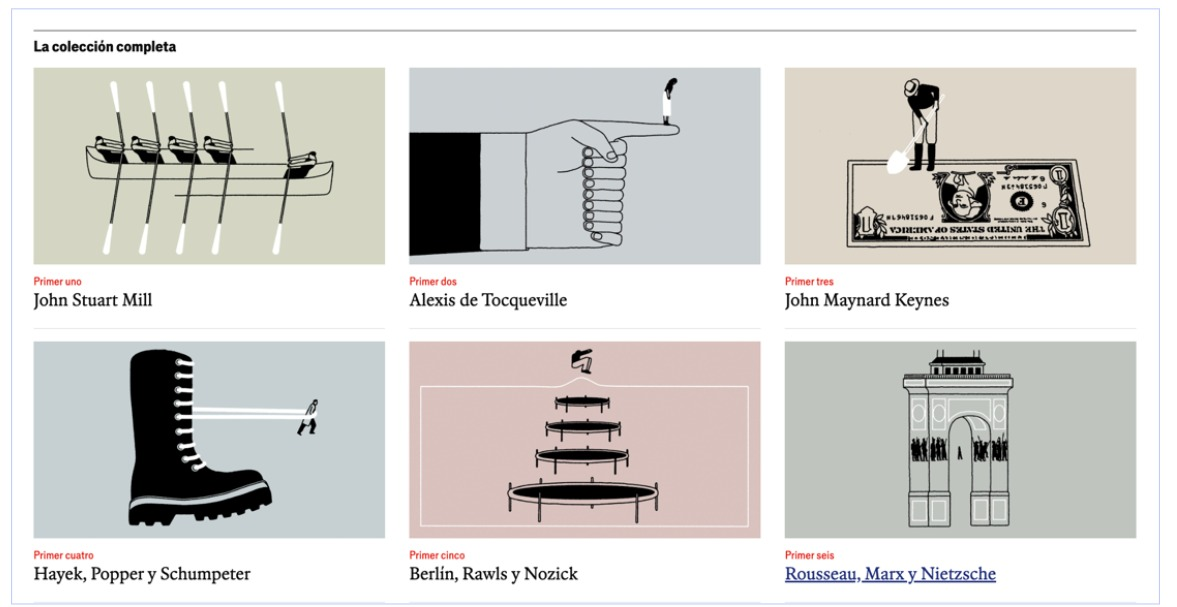Image resolution: width=1177 pixels, height=607 pixels.
Task: Click the stone arch illustration thumbnail
Action: point(960,440)
